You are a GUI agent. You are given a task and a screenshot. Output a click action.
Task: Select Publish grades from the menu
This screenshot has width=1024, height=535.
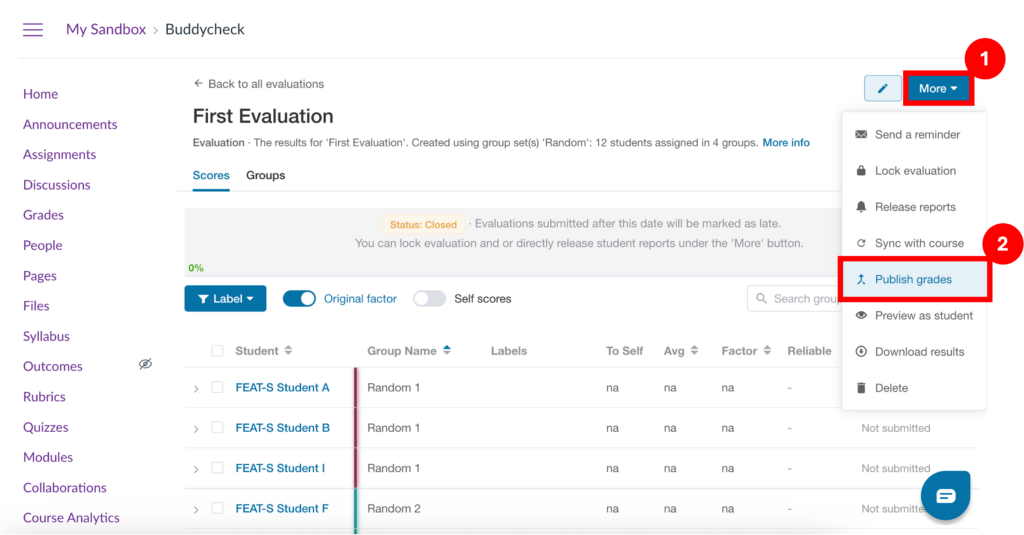(x=913, y=279)
